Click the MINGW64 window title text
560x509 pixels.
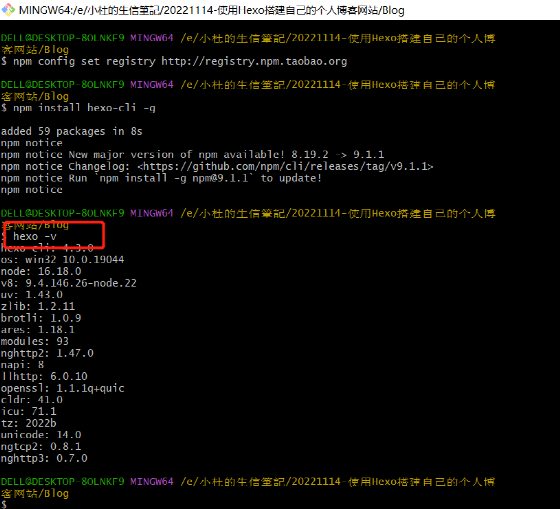pyautogui.click(x=211, y=10)
